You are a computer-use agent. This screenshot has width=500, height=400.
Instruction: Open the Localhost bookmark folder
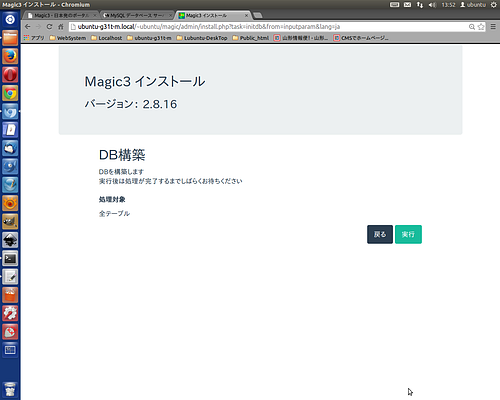106,38
